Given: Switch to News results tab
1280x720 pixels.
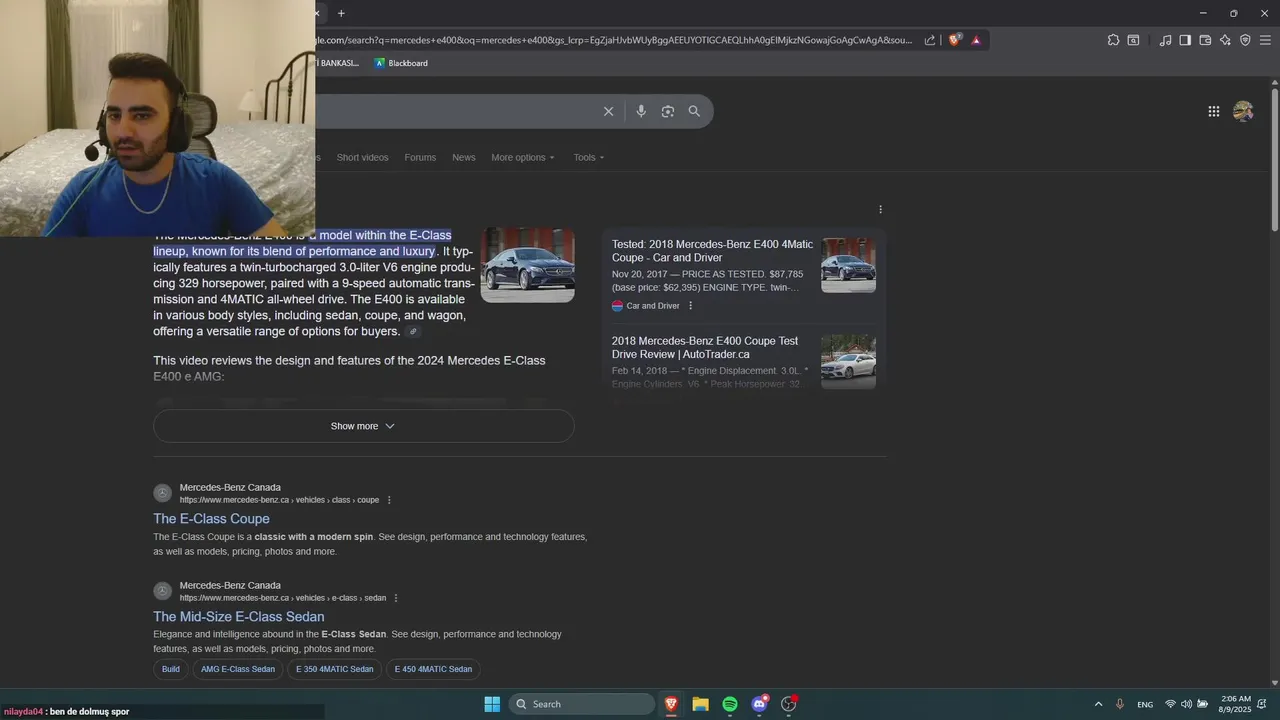Looking at the screenshot, I should pyautogui.click(x=464, y=157).
